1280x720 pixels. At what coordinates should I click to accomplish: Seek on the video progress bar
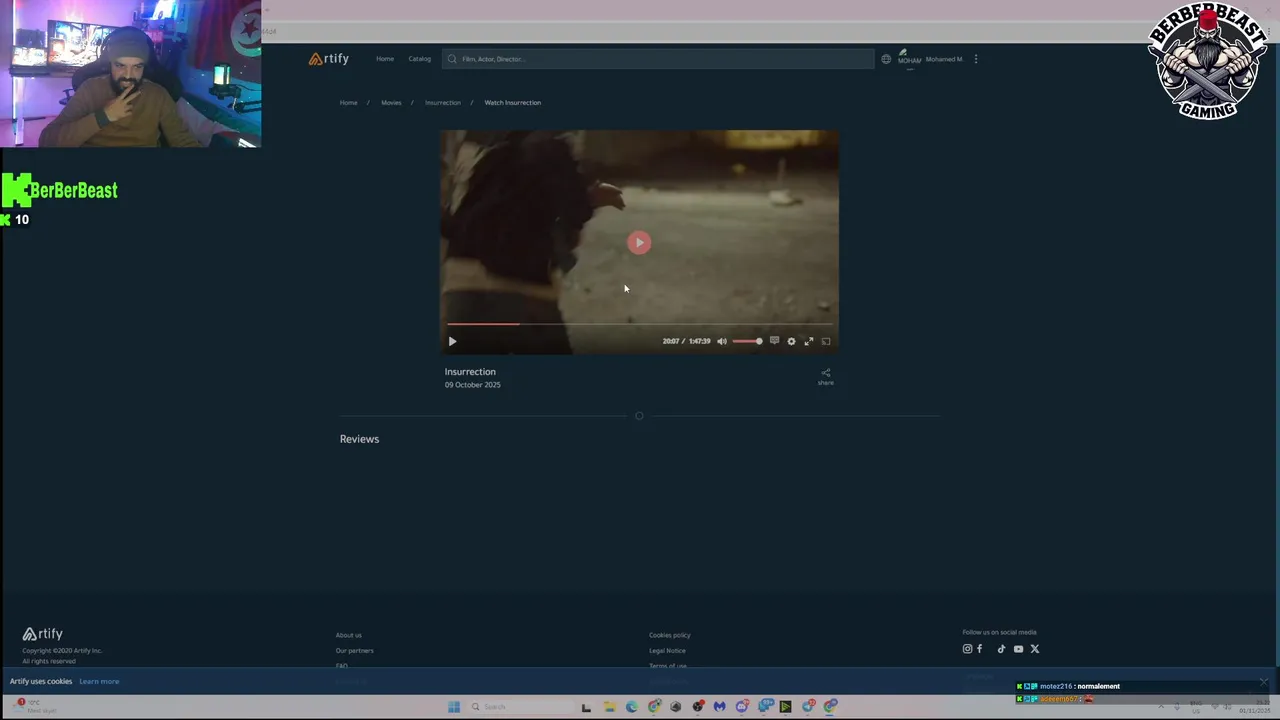(639, 324)
